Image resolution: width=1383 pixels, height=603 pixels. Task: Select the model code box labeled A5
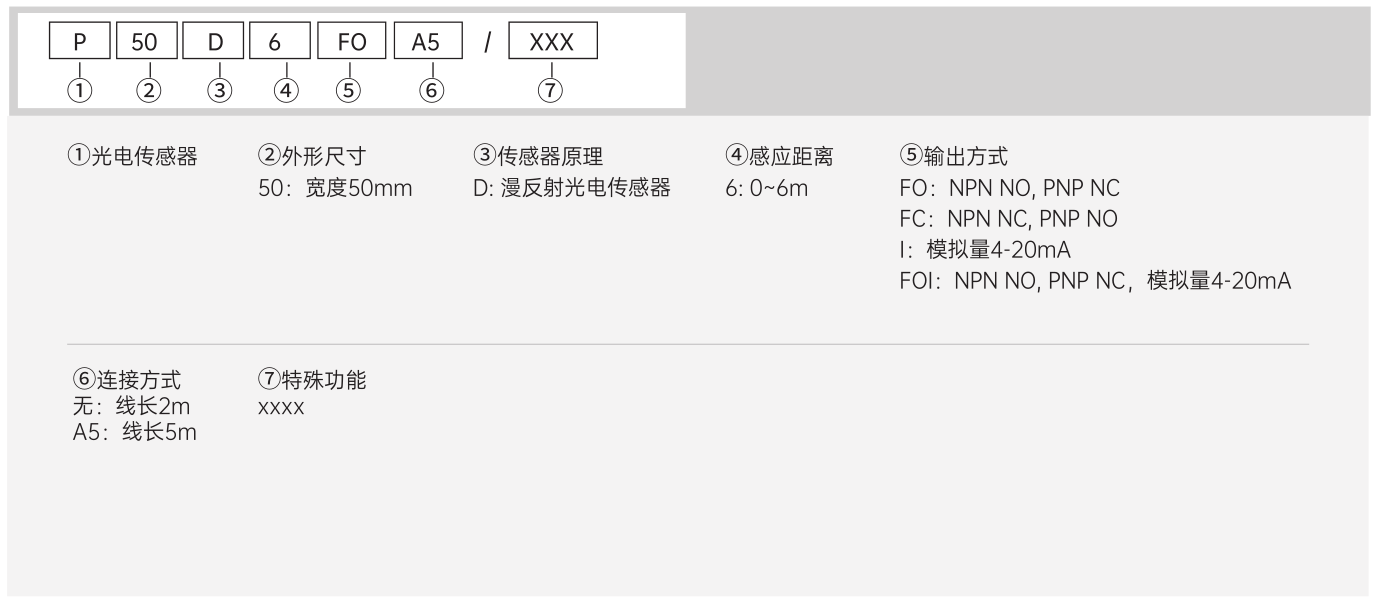click(430, 45)
